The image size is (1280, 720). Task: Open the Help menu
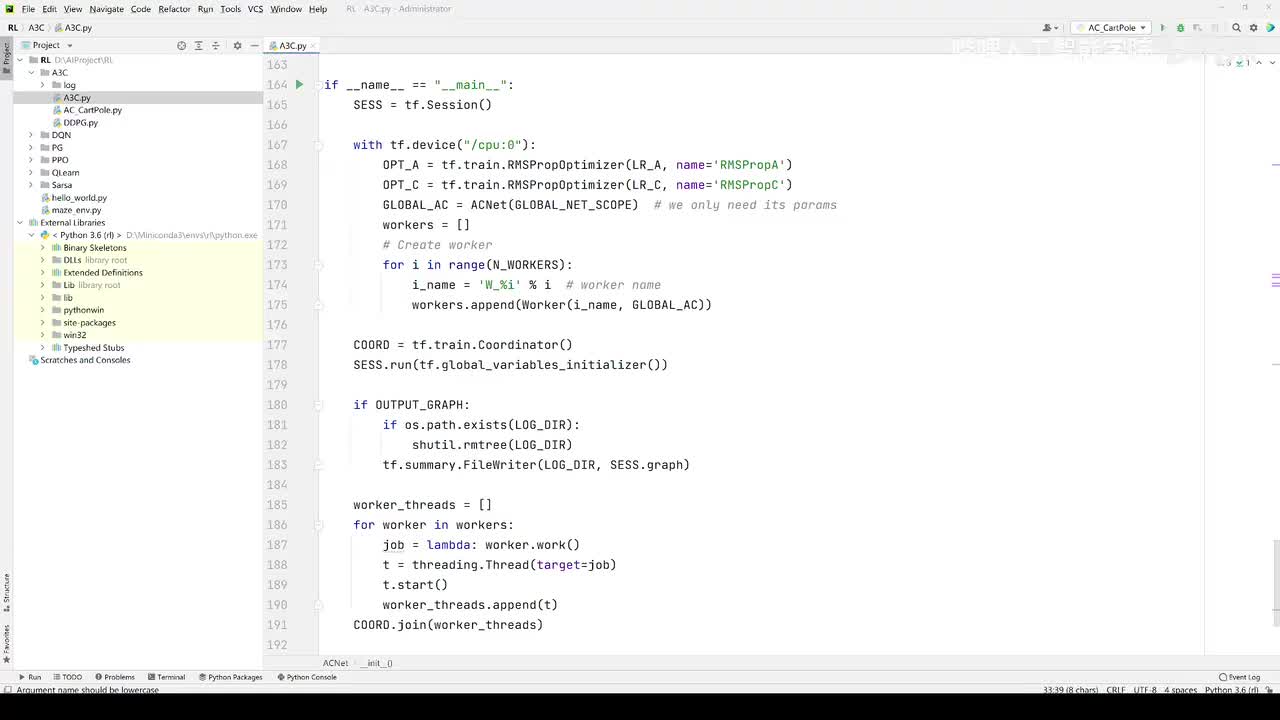point(318,9)
